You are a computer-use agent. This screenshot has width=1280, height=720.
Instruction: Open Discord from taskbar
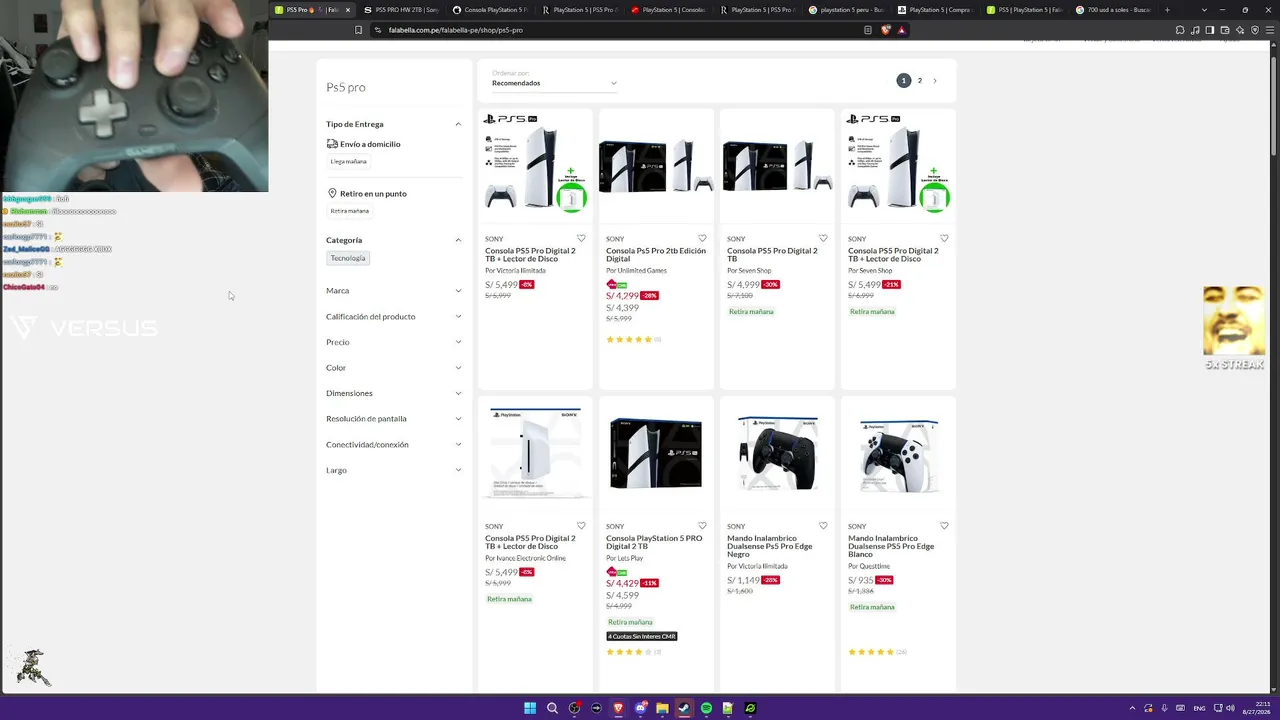click(640, 708)
